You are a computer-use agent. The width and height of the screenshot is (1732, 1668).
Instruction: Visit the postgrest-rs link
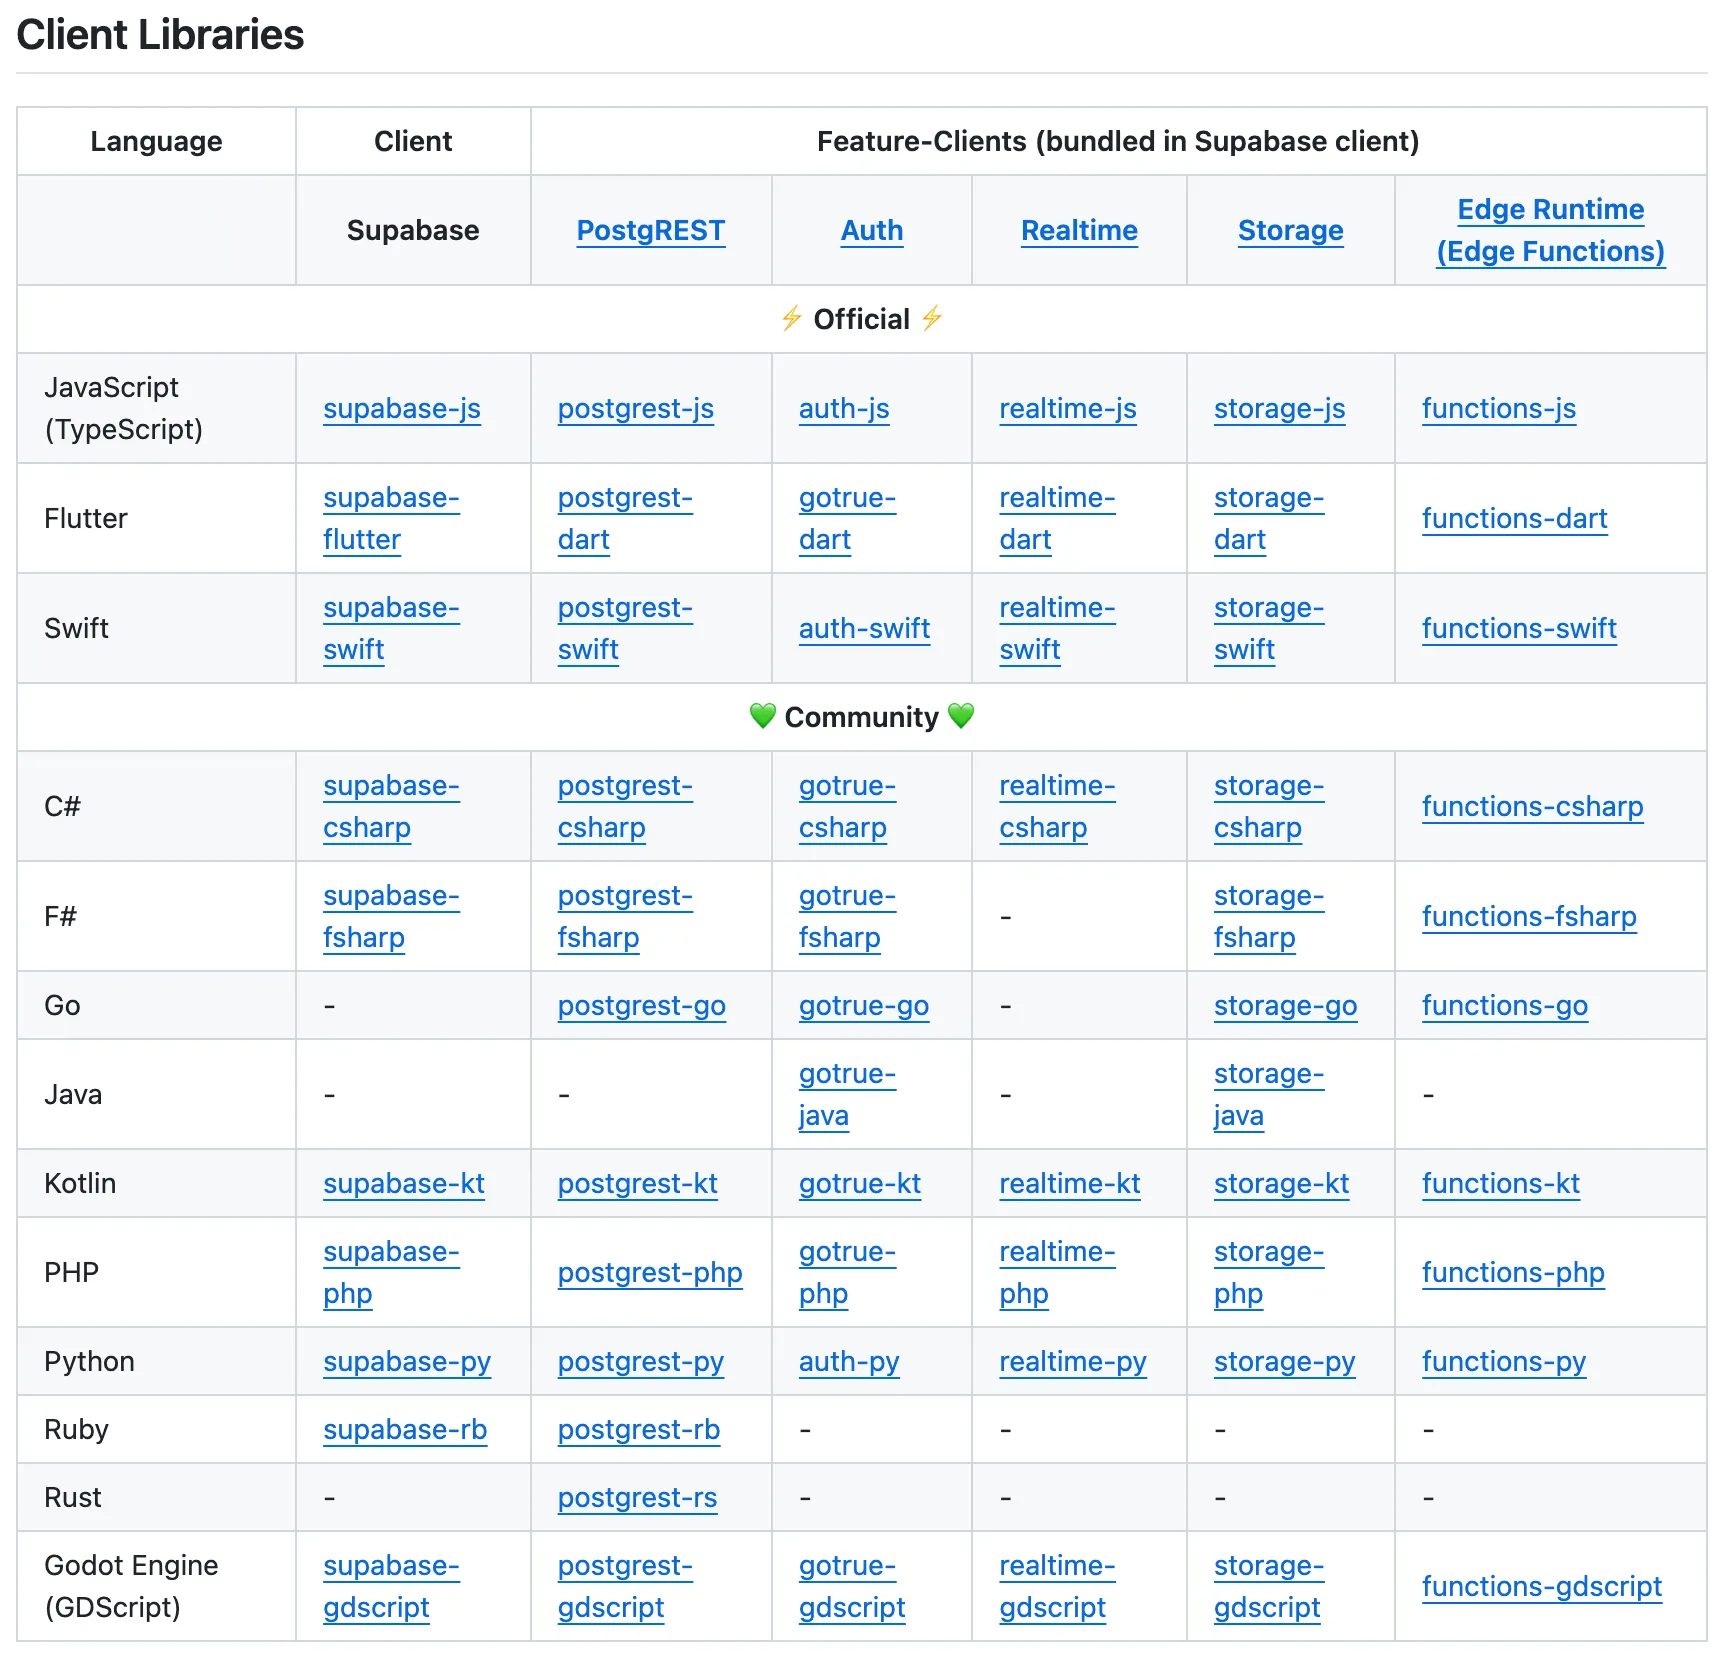pyautogui.click(x=637, y=1497)
